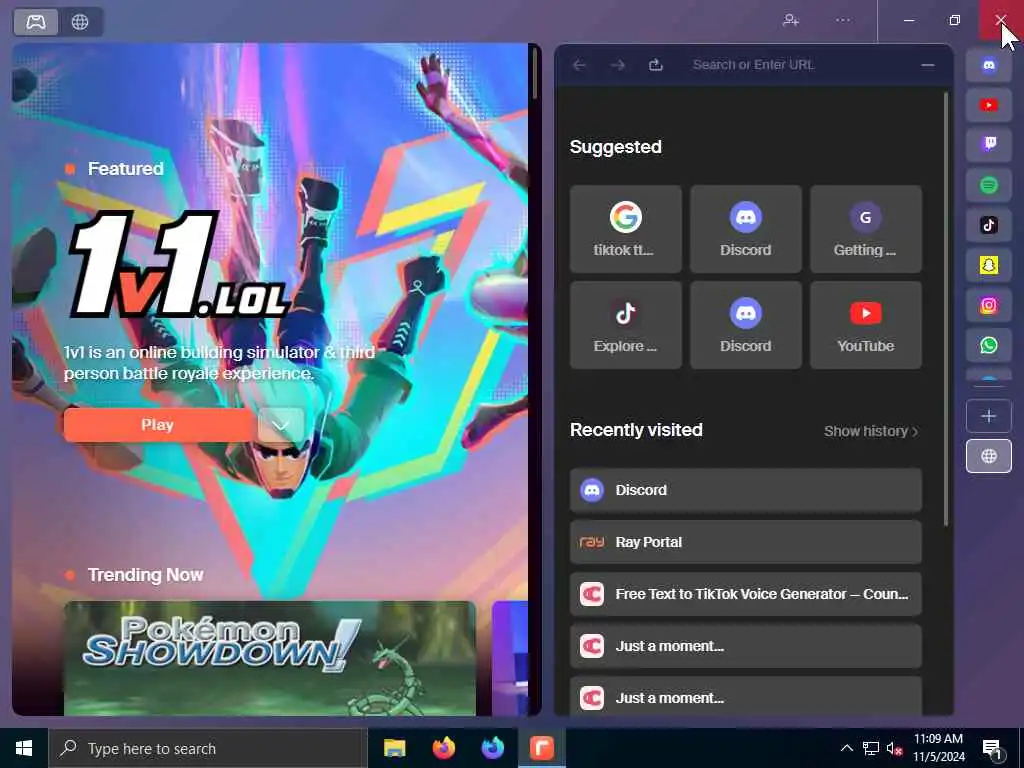Click the browser panel vertical scrollbar
Image resolution: width=1024 pixels, height=768 pixels.
point(946,308)
